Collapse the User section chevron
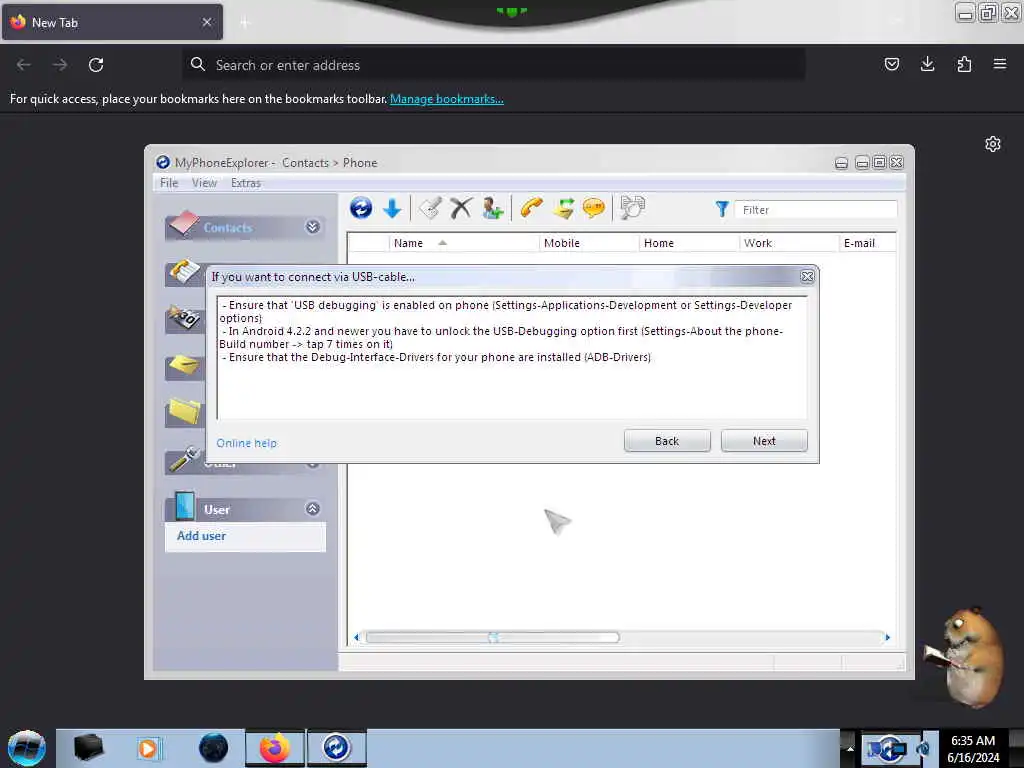Image resolution: width=1024 pixels, height=768 pixels. [x=313, y=509]
